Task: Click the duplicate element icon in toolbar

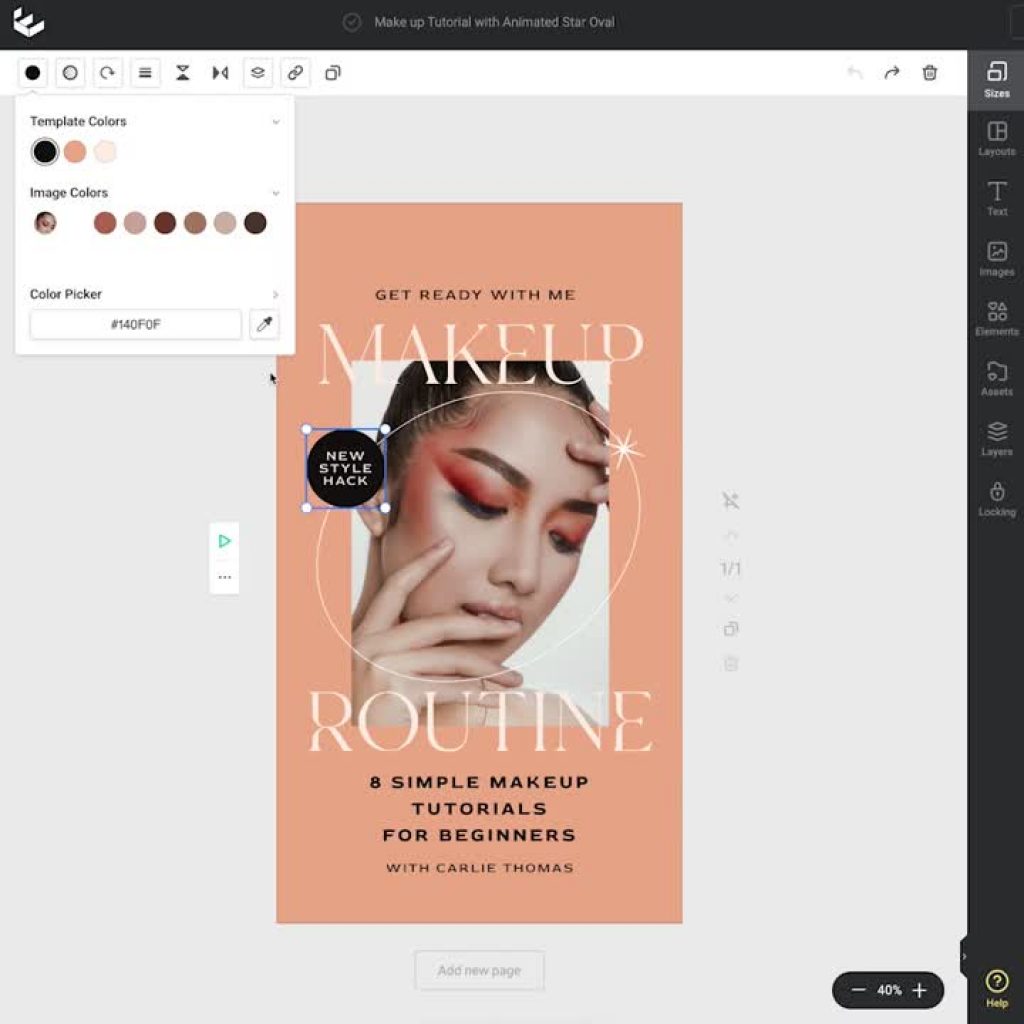Action: pyautogui.click(x=333, y=73)
